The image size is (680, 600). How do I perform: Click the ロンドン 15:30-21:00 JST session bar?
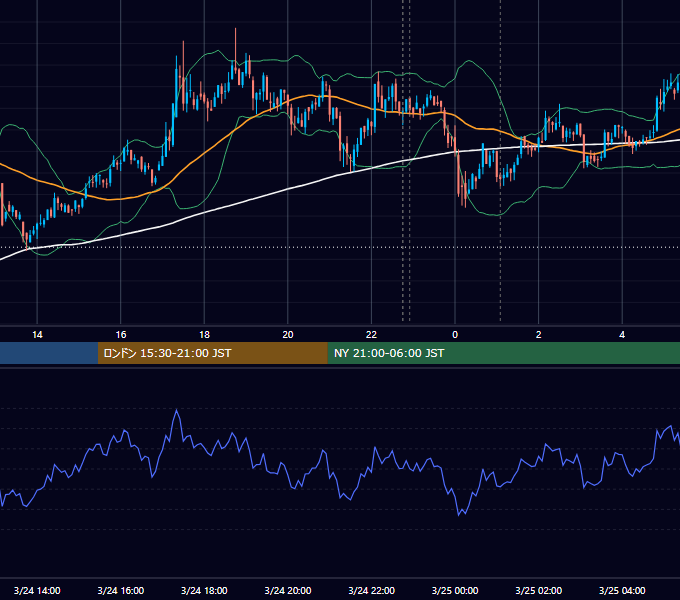212,353
